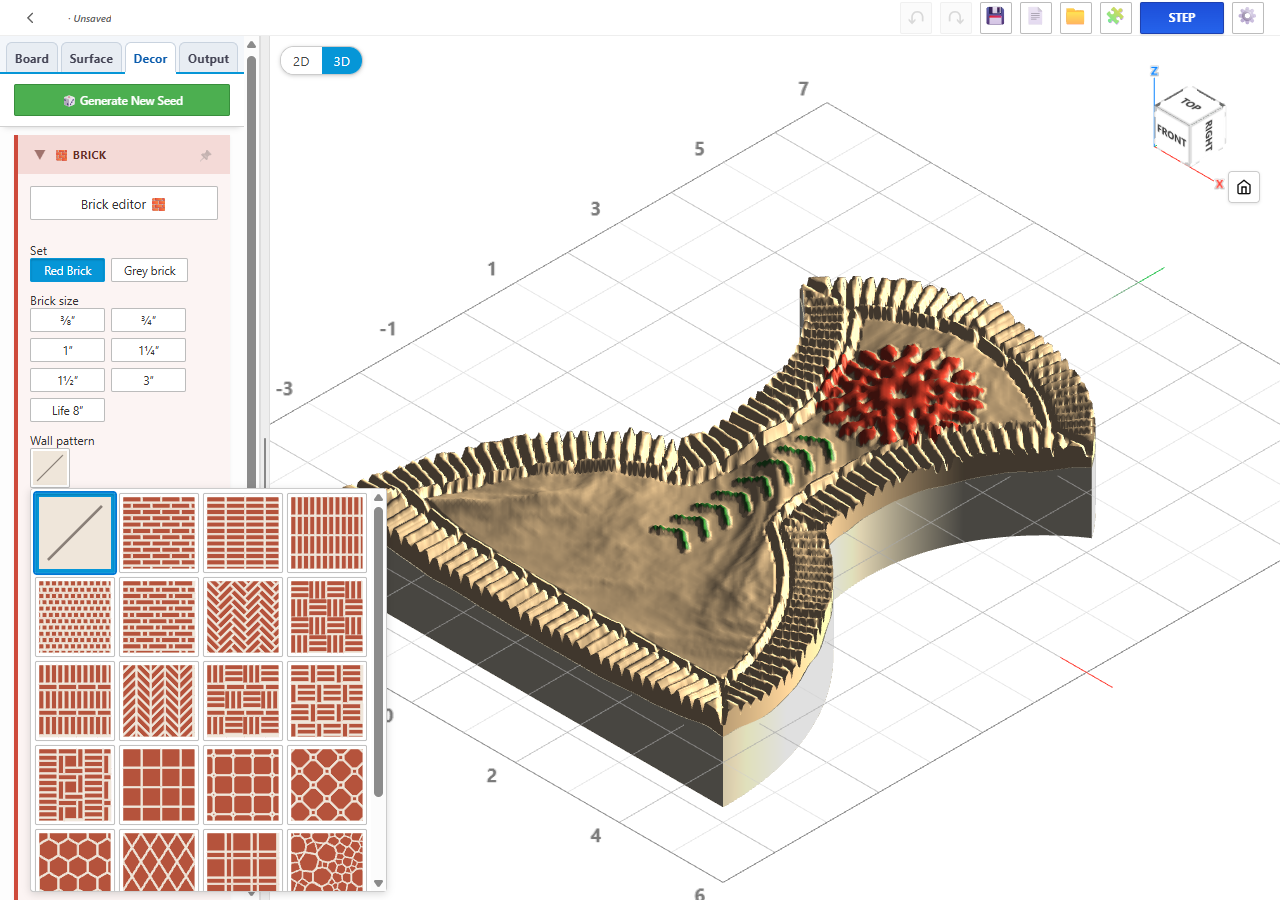Click the undo arrow icon
The height and width of the screenshot is (900, 1280).
coord(916,18)
